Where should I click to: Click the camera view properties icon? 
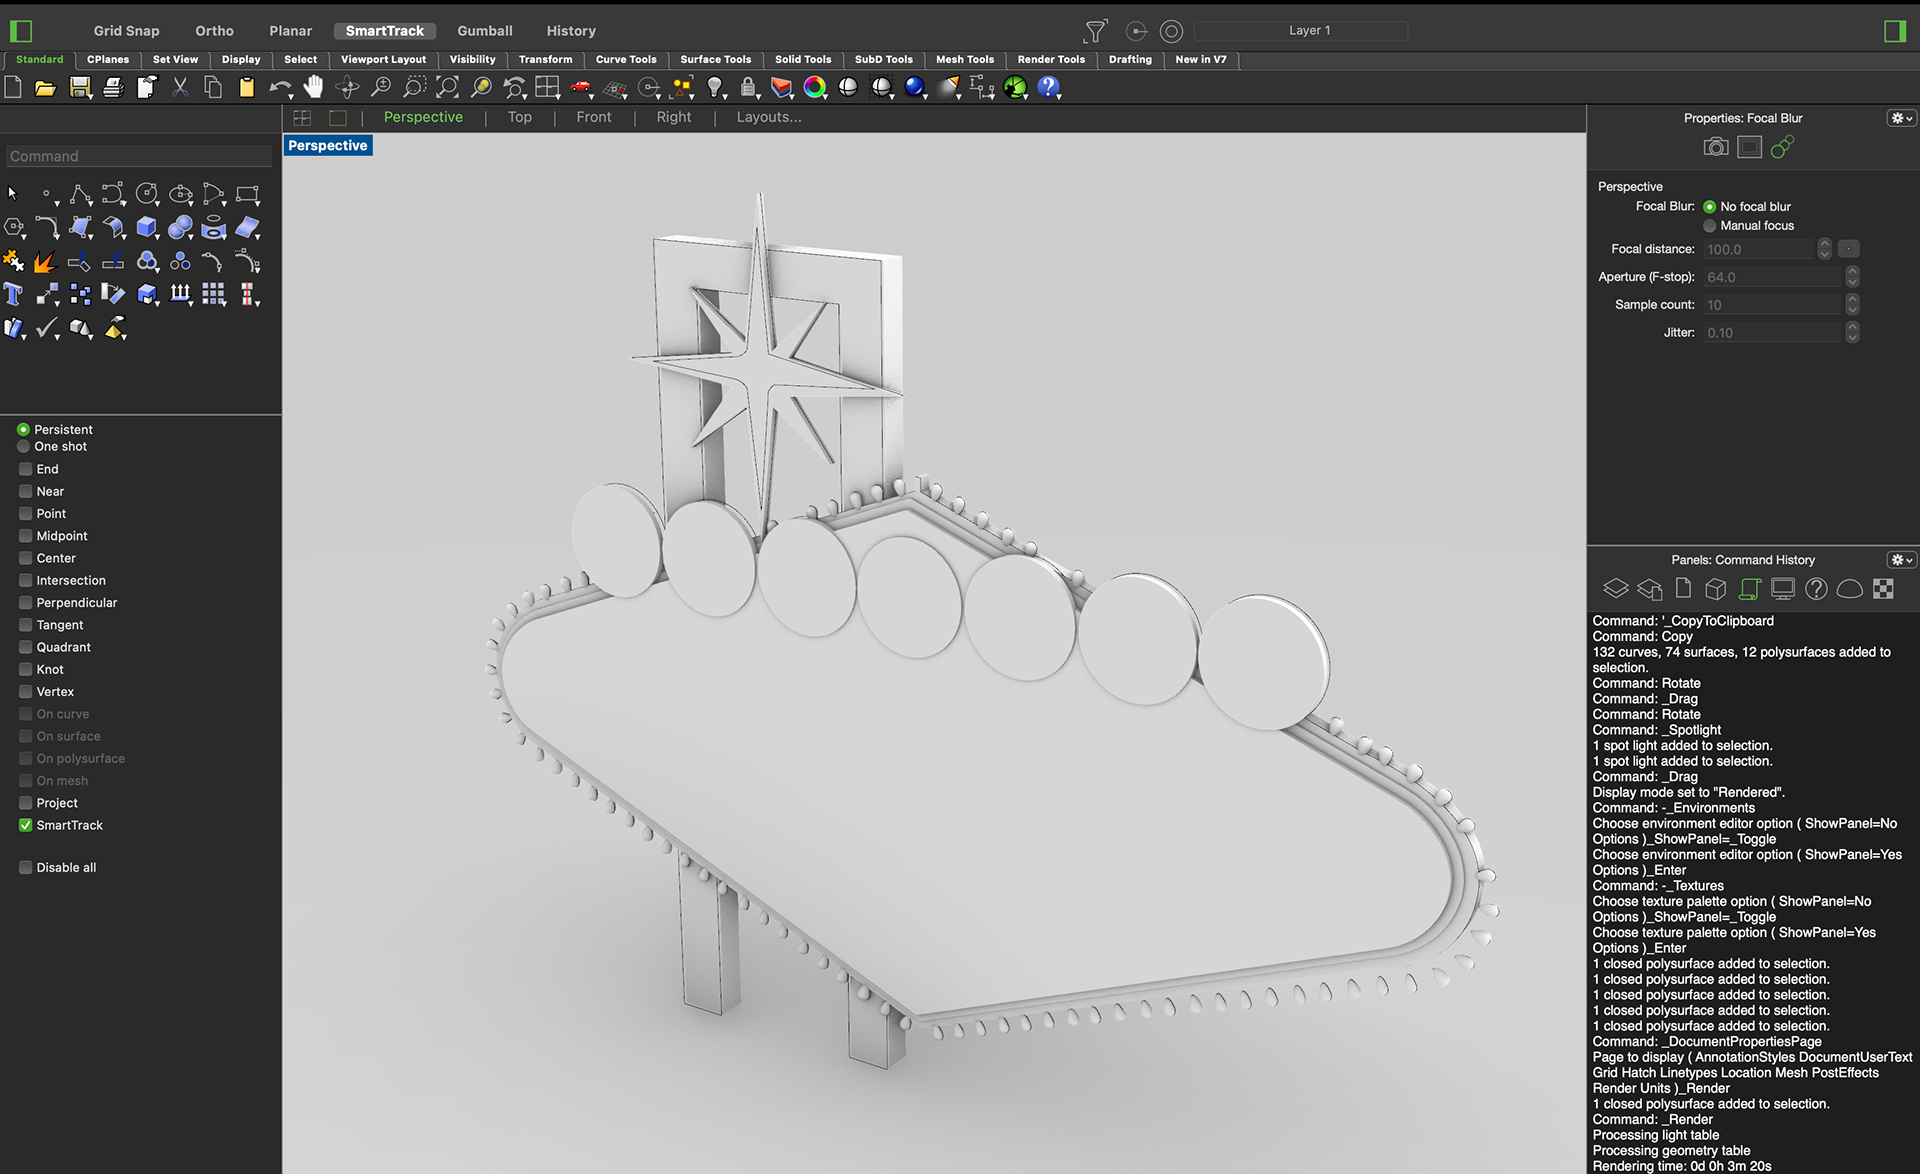point(1716,147)
